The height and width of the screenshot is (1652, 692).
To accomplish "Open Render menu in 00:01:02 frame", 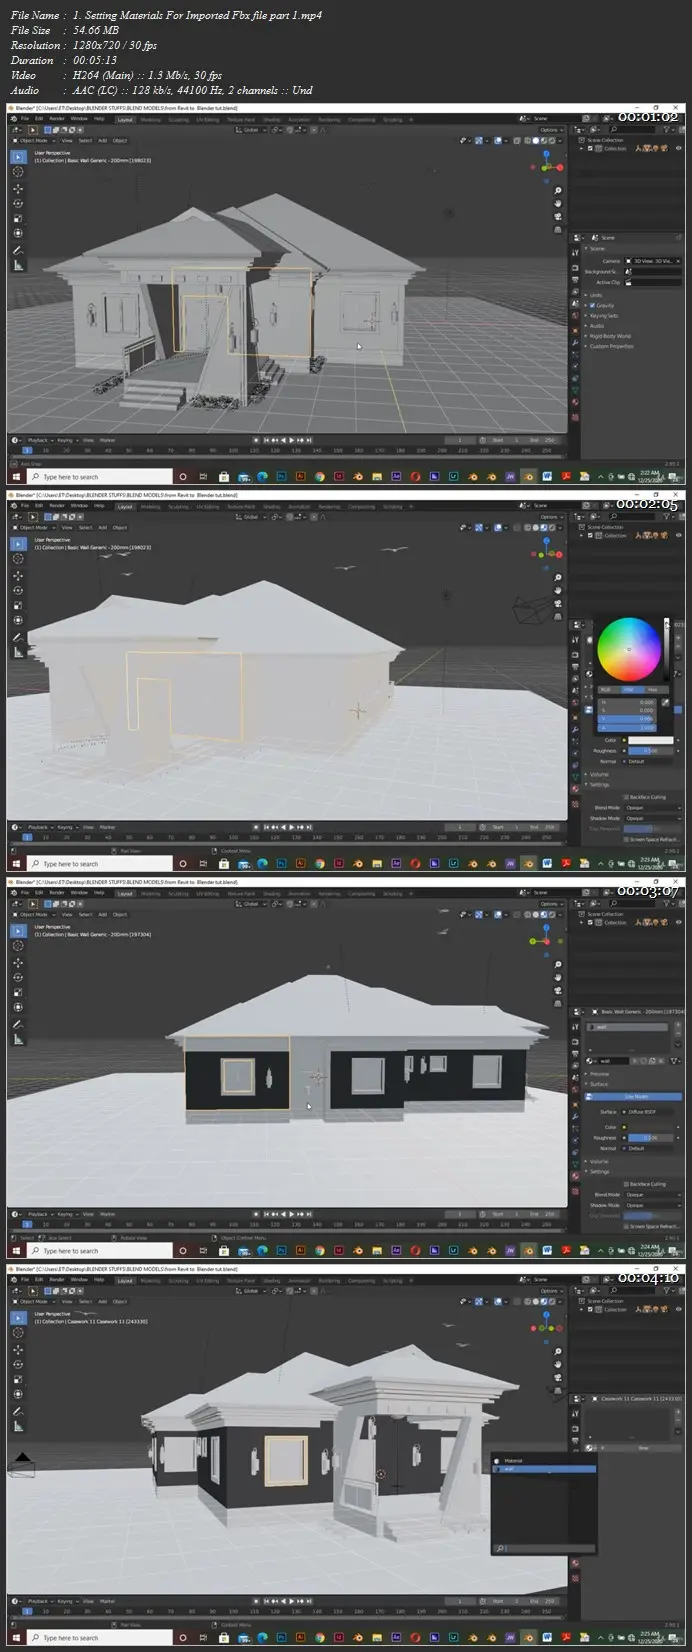I will pos(57,119).
